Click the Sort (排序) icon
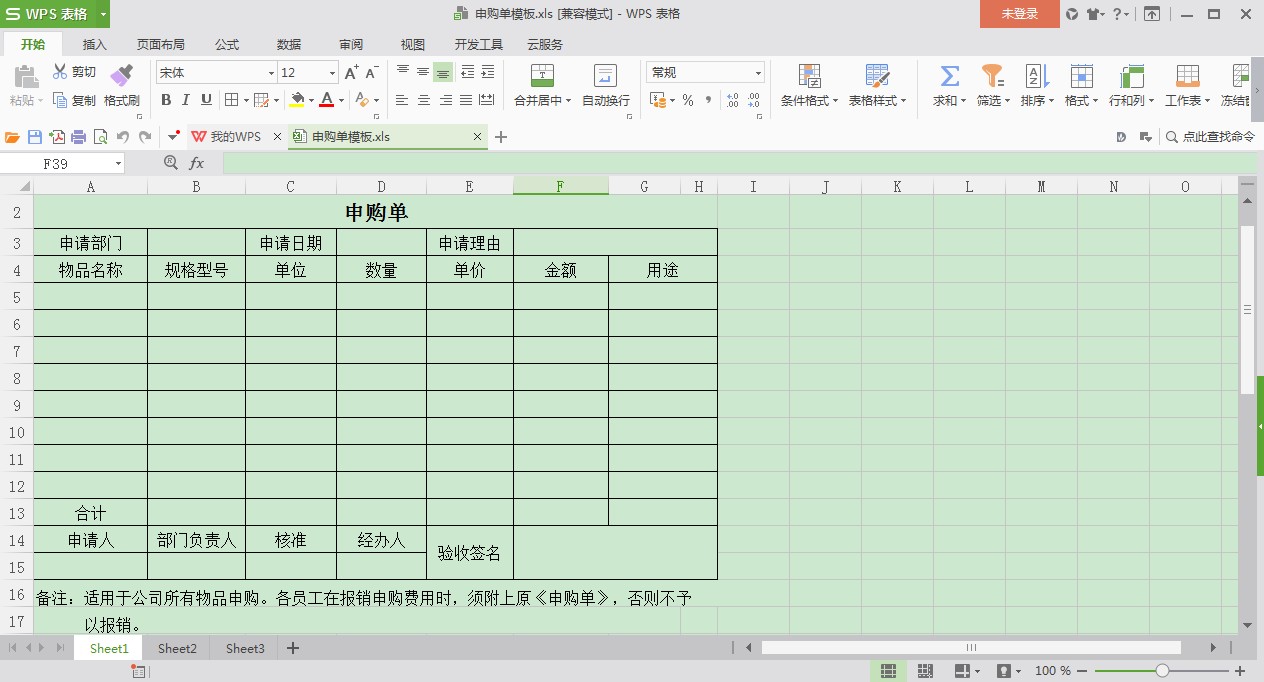 click(1035, 86)
